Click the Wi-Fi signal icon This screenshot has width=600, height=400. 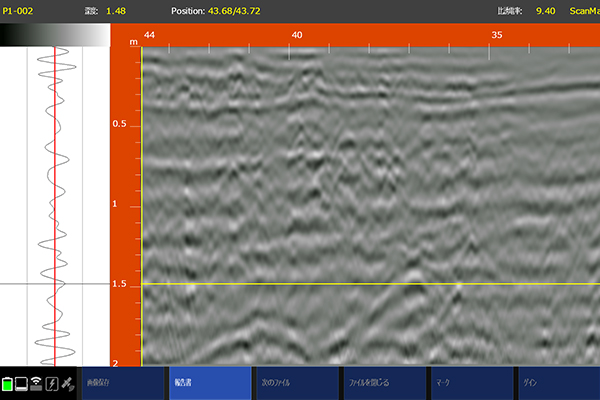pos(37,384)
